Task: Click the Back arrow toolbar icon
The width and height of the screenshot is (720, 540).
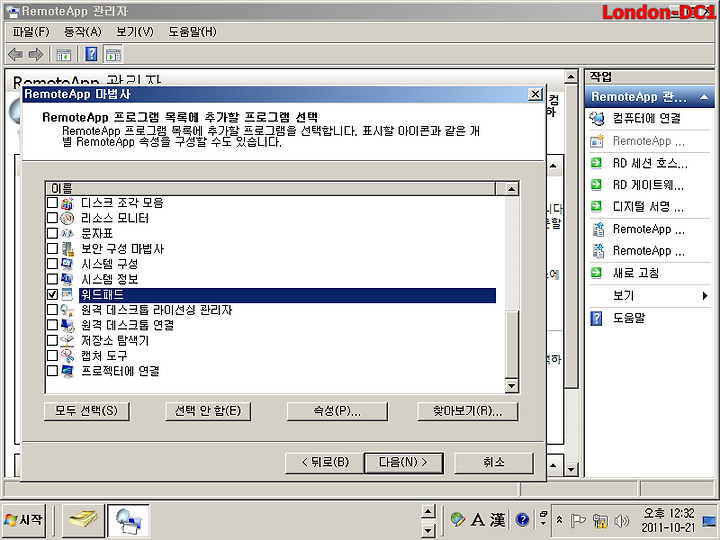Action: (x=16, y=55)
